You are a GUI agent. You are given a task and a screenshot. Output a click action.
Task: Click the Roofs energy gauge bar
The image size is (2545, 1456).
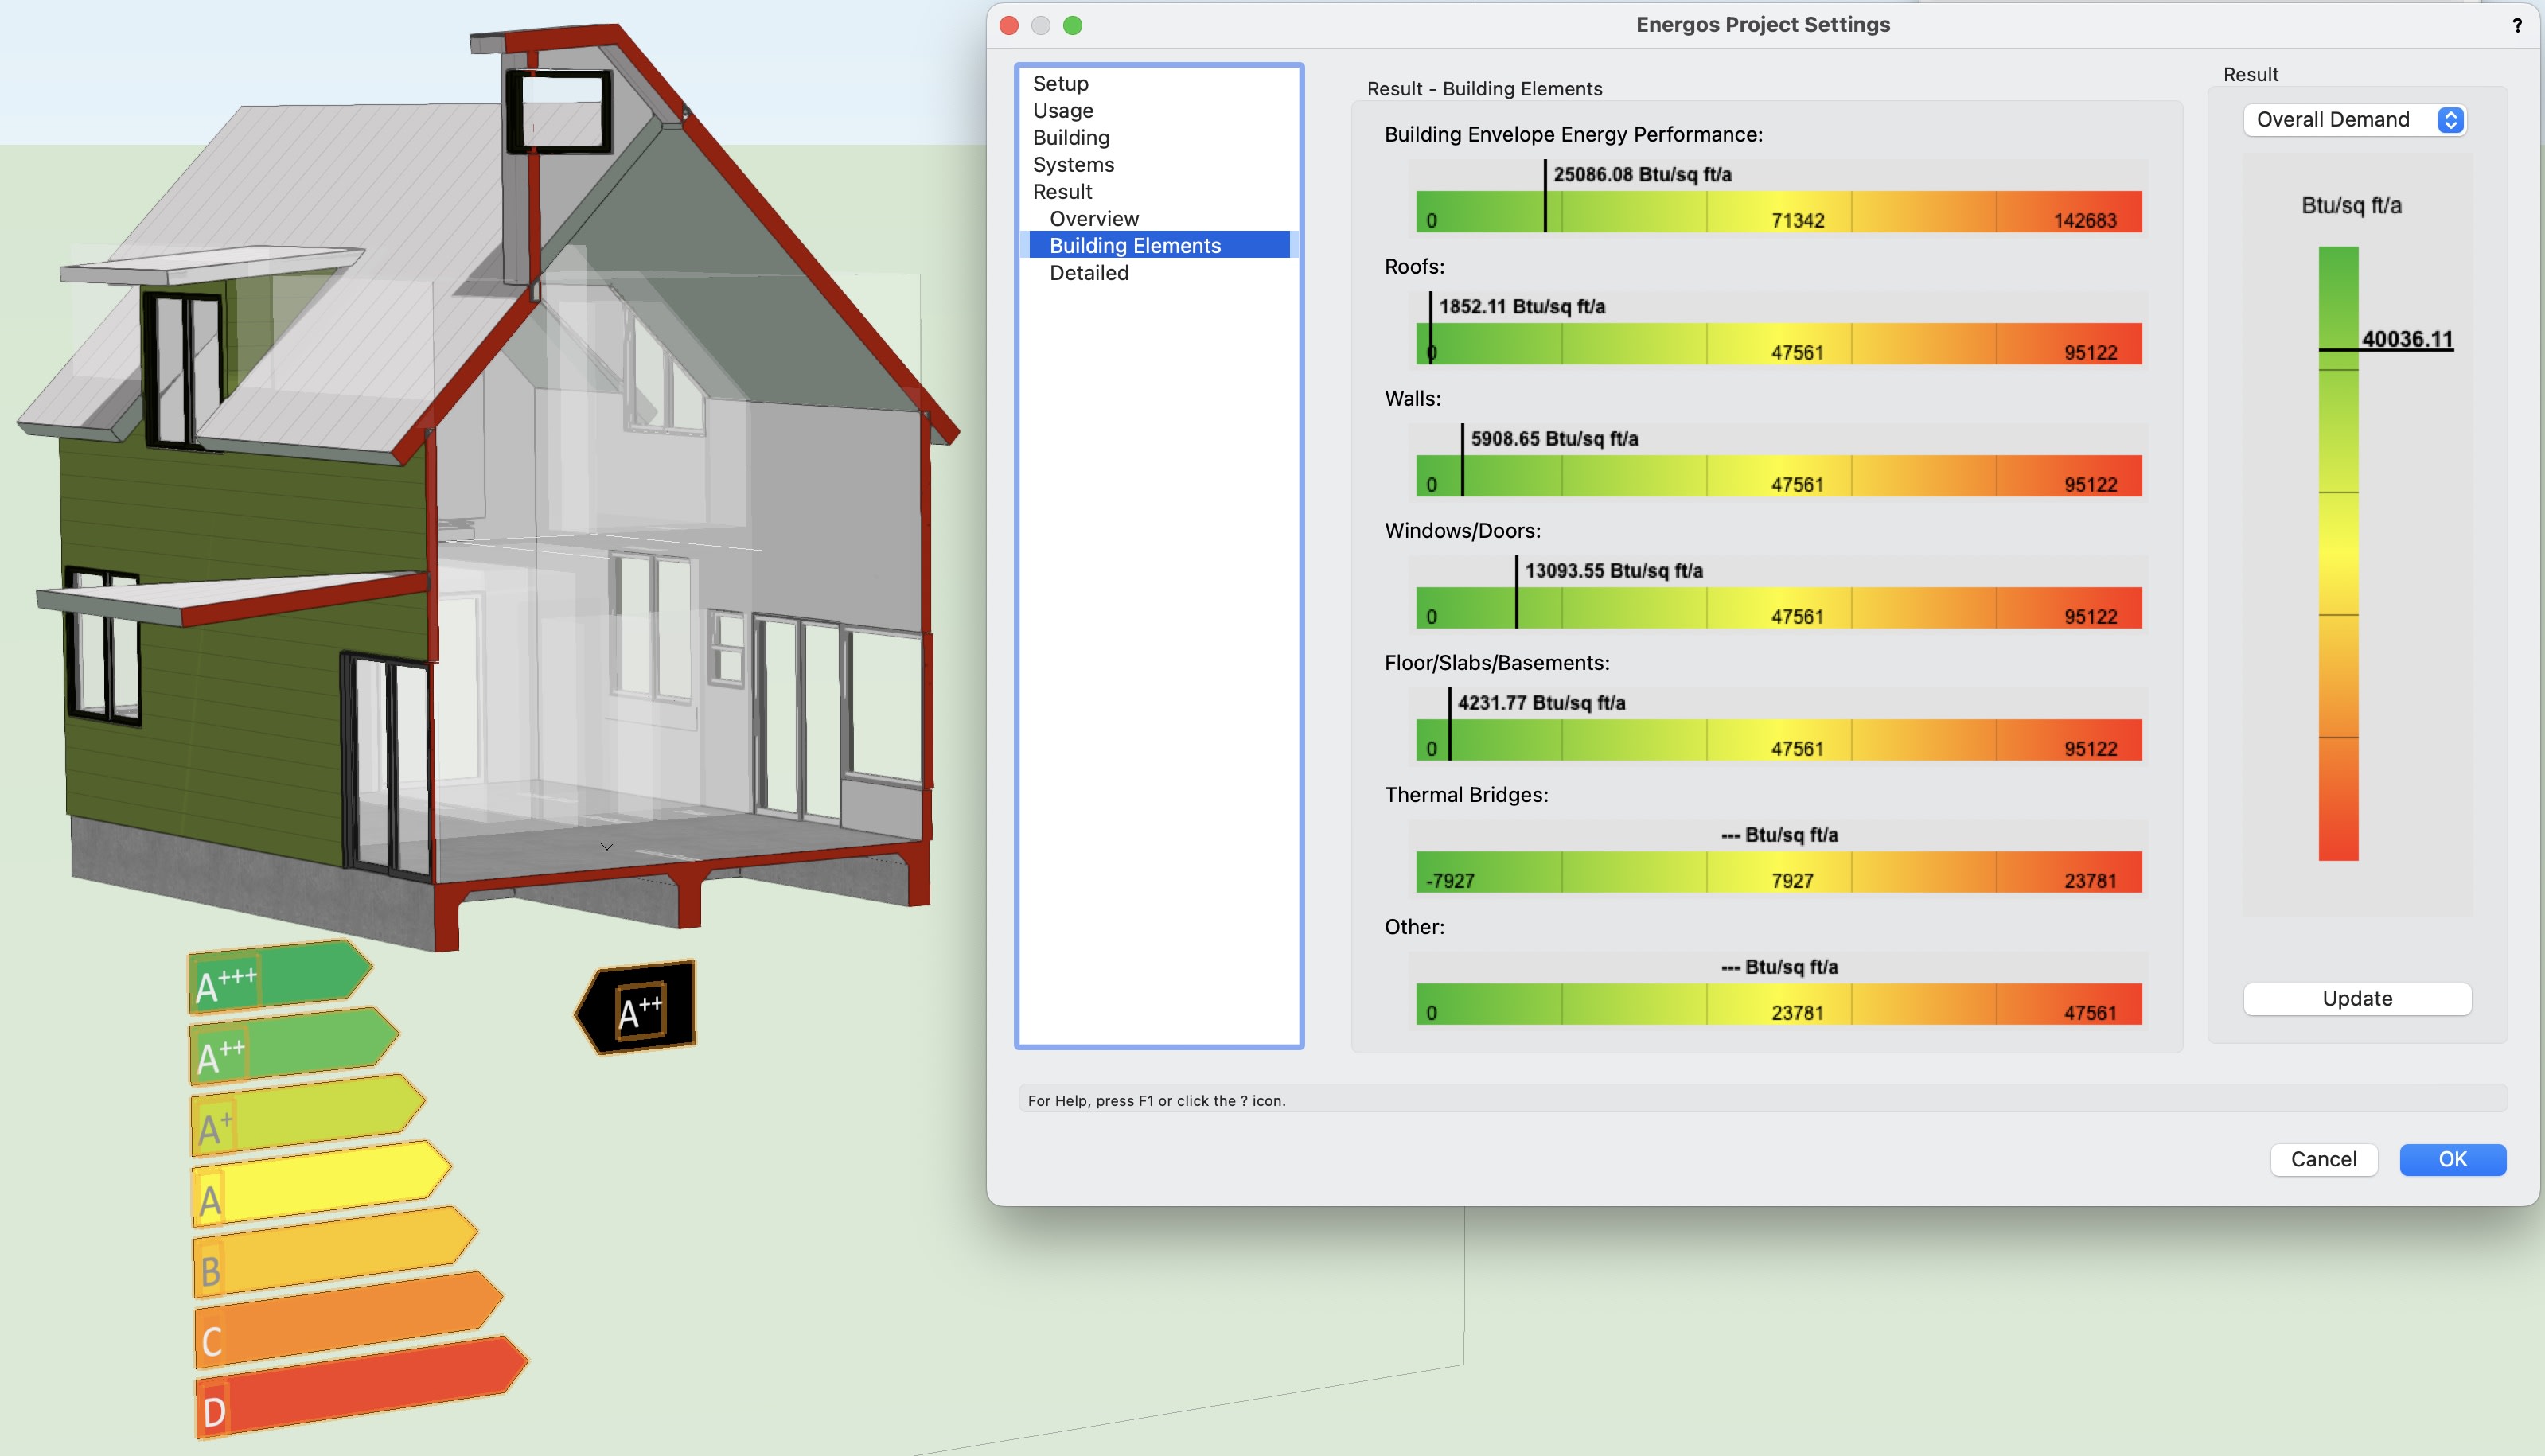tap(1779, 344)
